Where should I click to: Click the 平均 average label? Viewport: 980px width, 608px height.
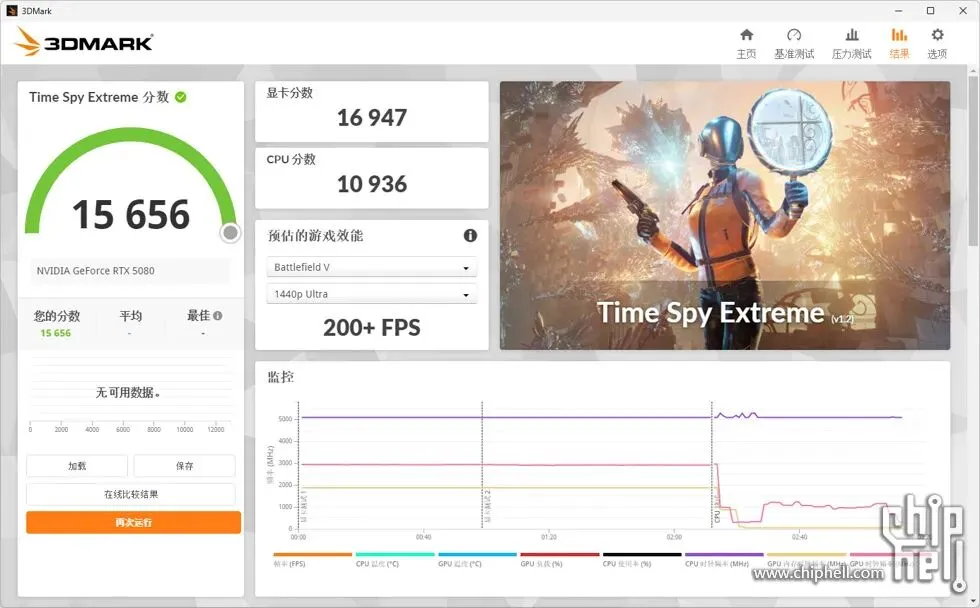pos(131,316)
